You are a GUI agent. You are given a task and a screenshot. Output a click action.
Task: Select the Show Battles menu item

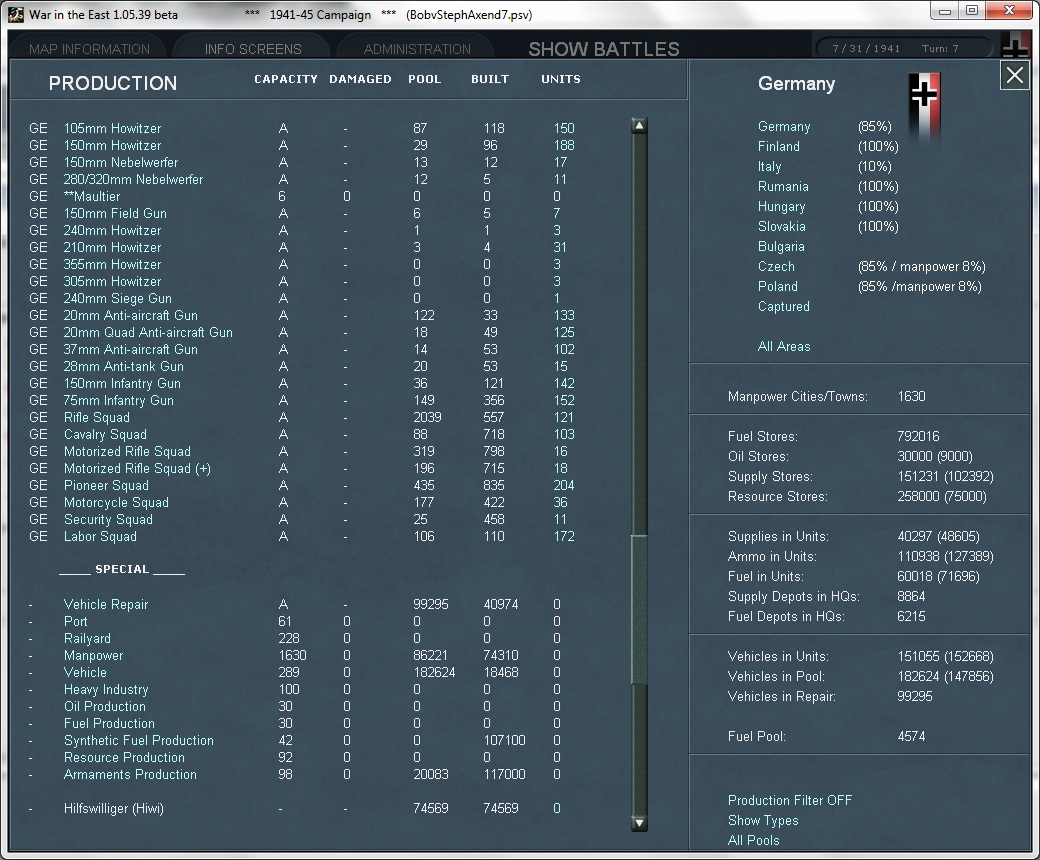pos(604,49)
